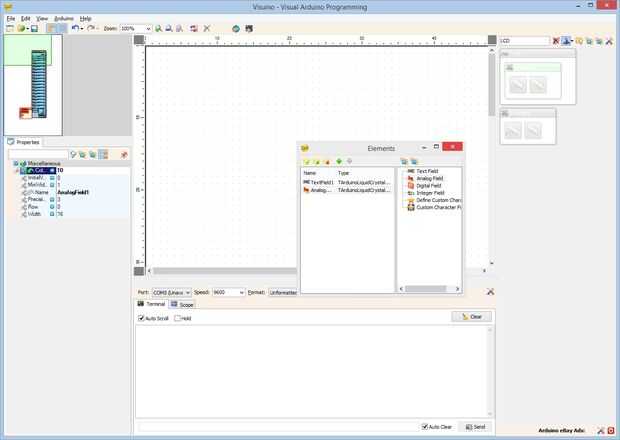620x440 pixels.
Task: Click the Properties filter input field
Action: (x=38, y=155)
